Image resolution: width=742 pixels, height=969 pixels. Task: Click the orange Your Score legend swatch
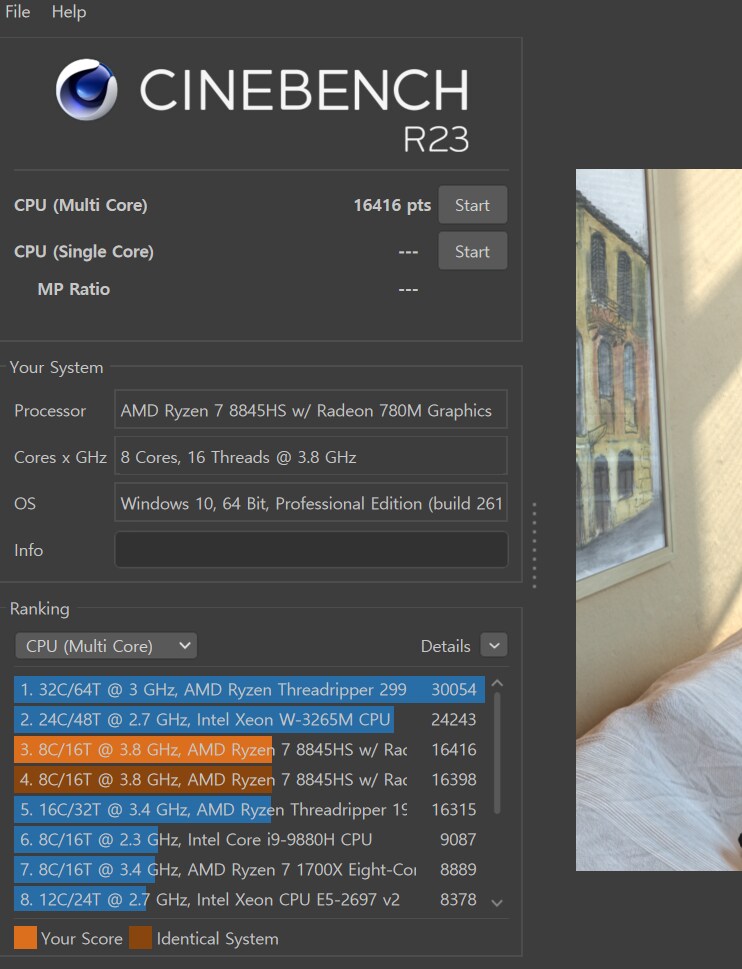click(25, 937)
